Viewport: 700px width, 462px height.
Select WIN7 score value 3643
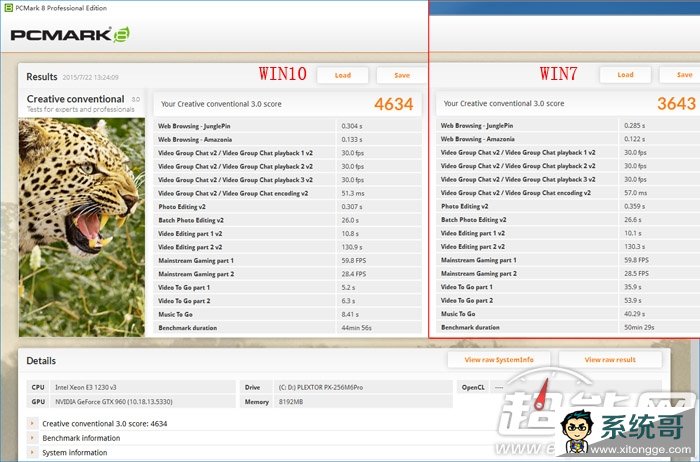(676, 104)
